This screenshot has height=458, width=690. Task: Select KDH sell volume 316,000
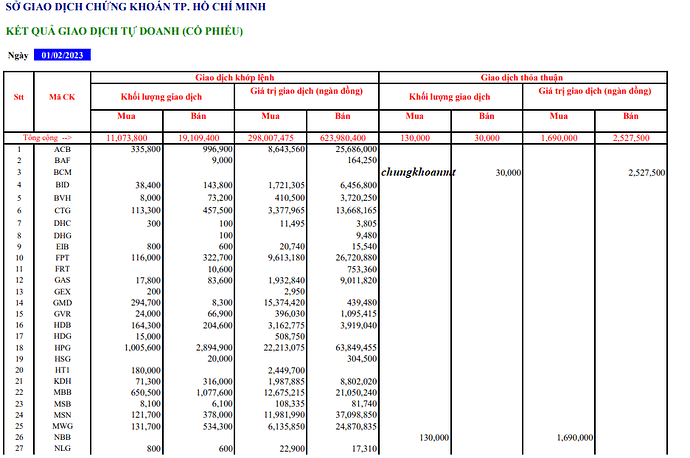(x=217, y=381)
